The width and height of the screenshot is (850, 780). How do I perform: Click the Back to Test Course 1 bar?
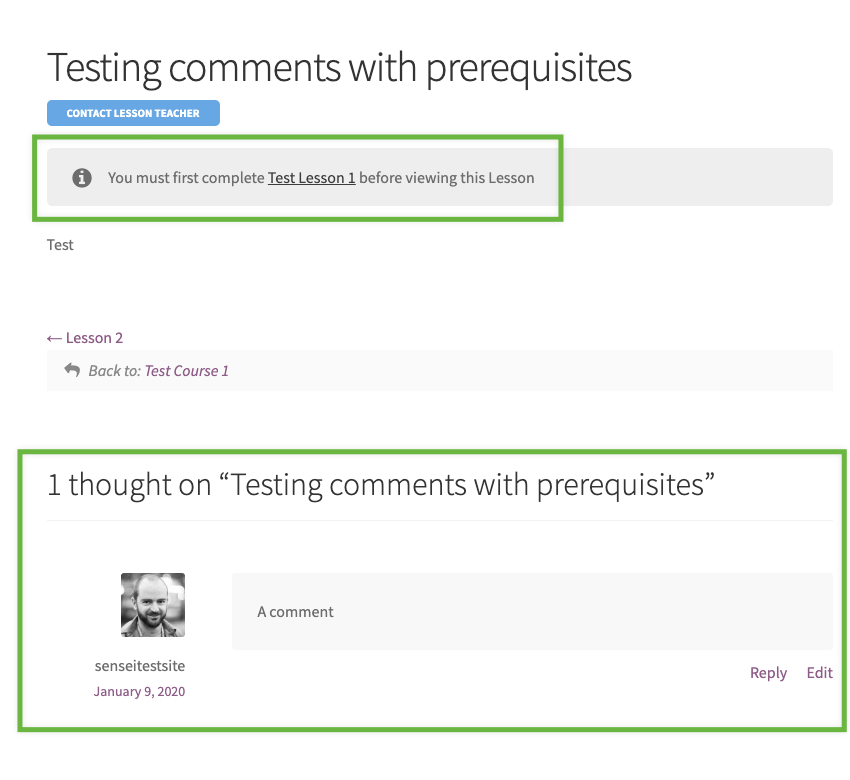[440, 370]
